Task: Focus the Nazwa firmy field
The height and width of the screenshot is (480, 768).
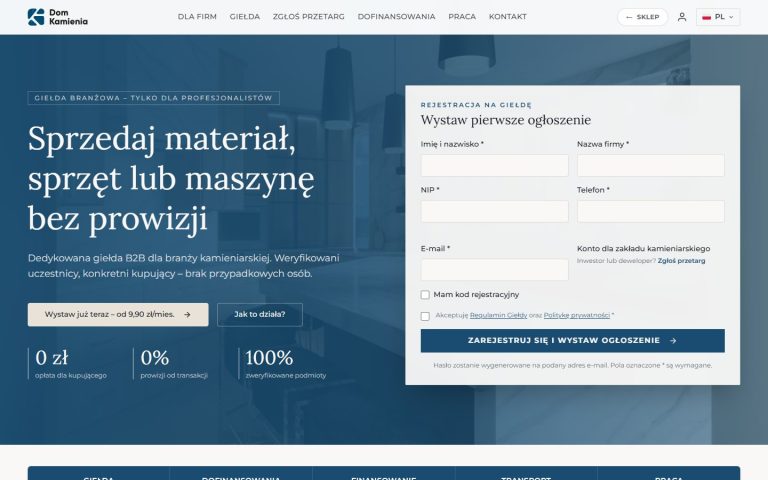Action: tap(650, 166)
